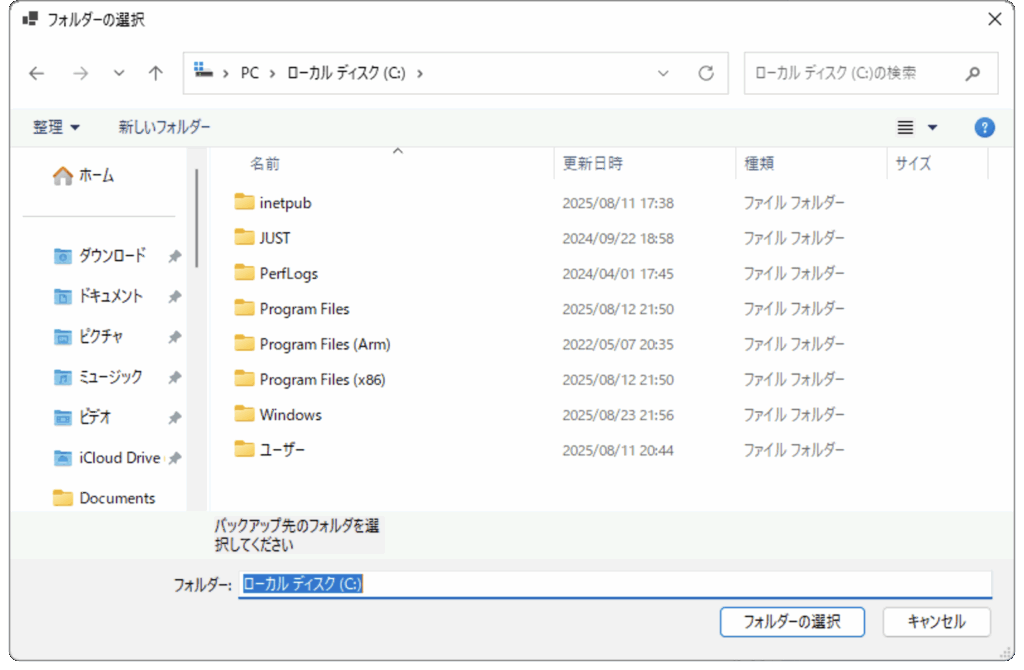Screen dimensions: 1024x670
Task: Refresh the current folder view
Action: tap(705, 73)
